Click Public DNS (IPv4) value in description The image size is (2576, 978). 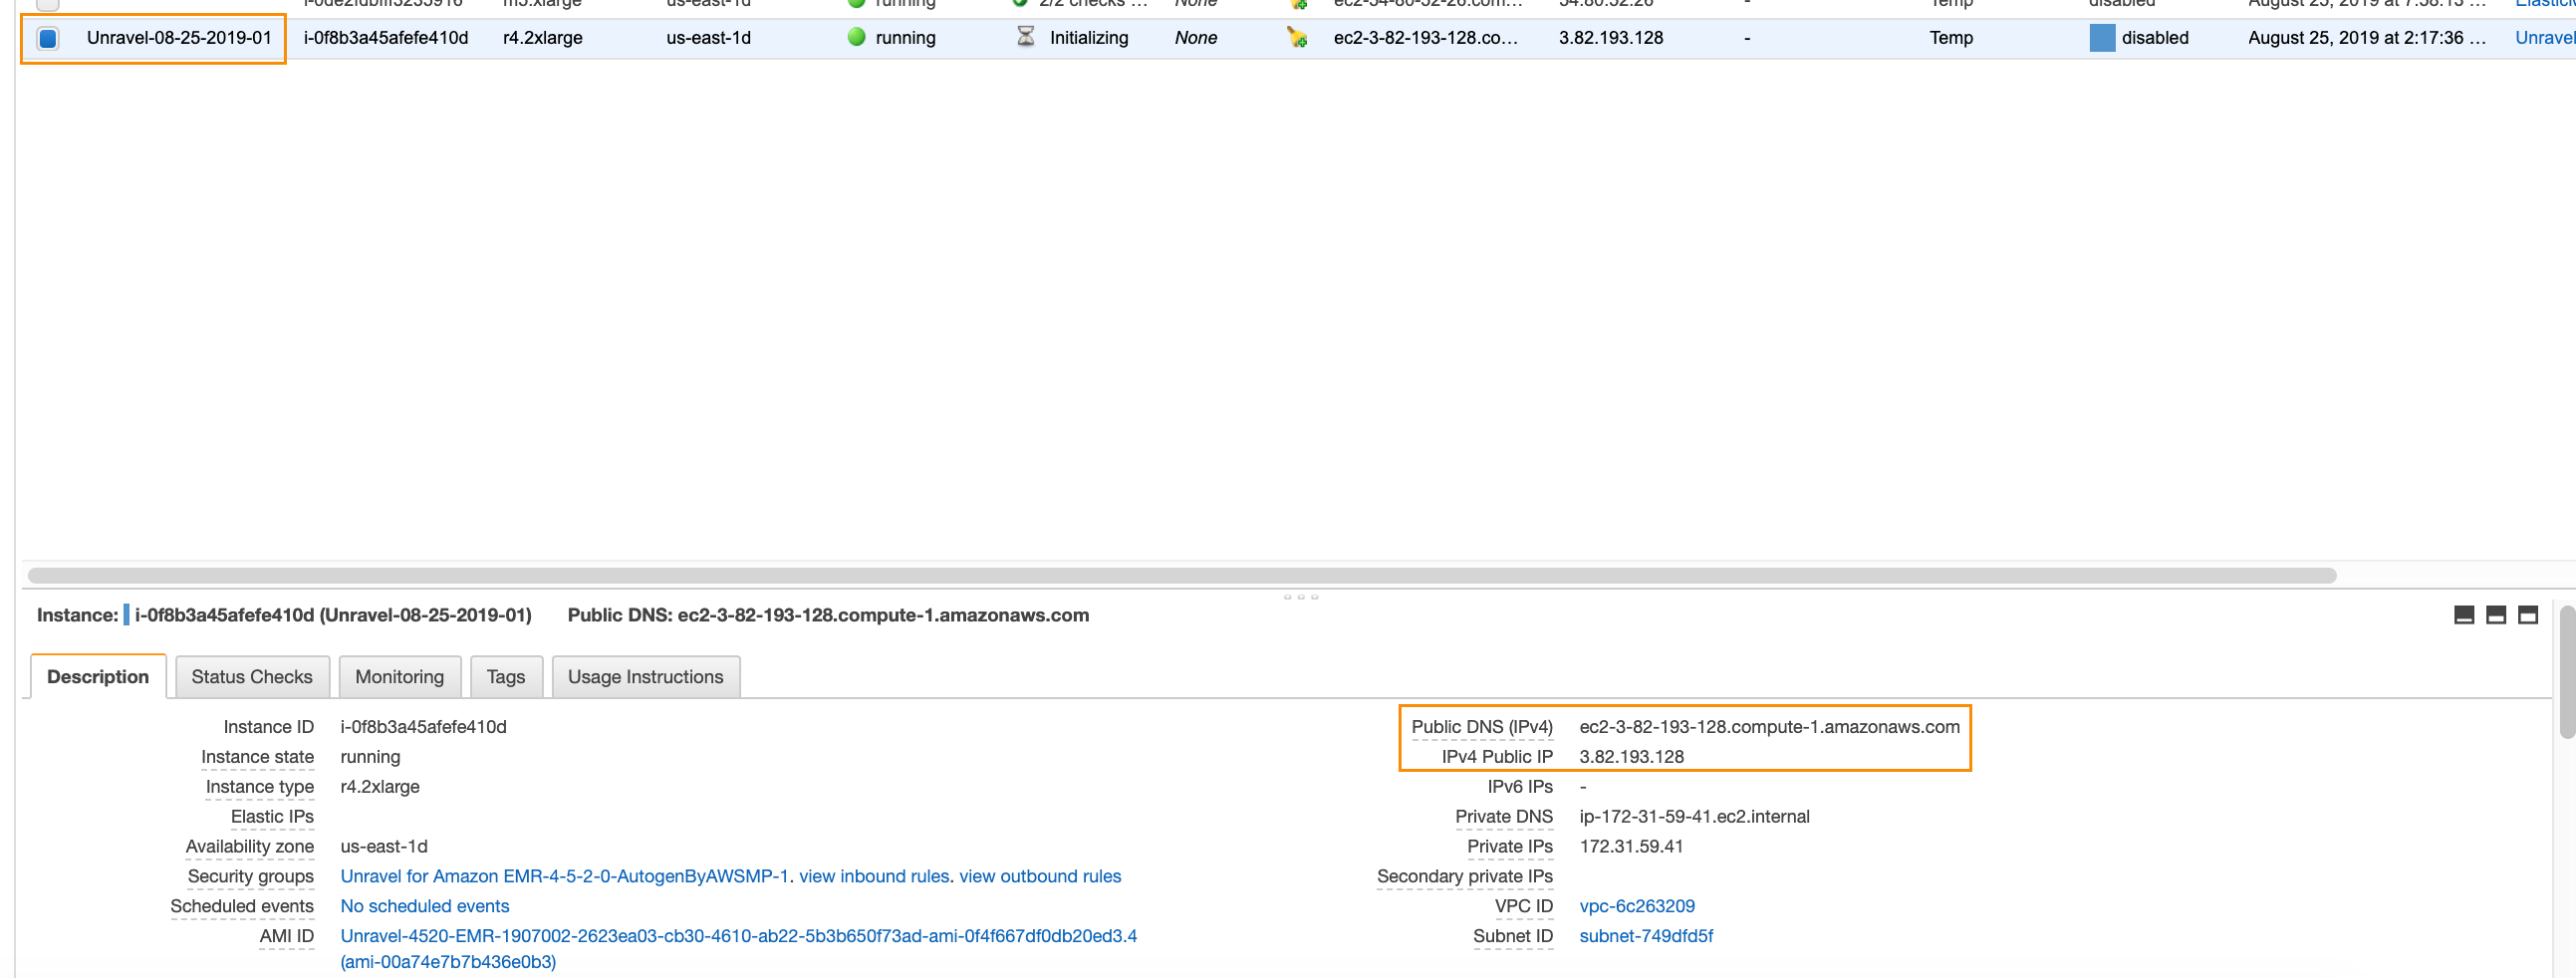(1769, 727)
